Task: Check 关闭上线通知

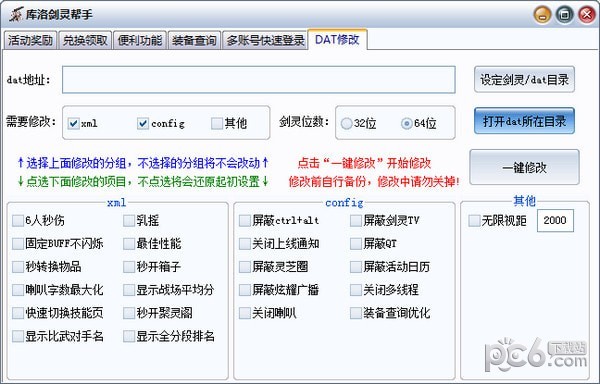Action: (245, 244)
